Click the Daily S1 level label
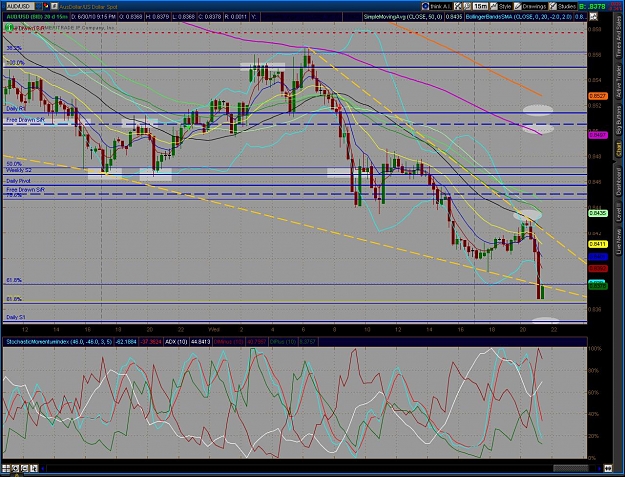 [16, 317]
